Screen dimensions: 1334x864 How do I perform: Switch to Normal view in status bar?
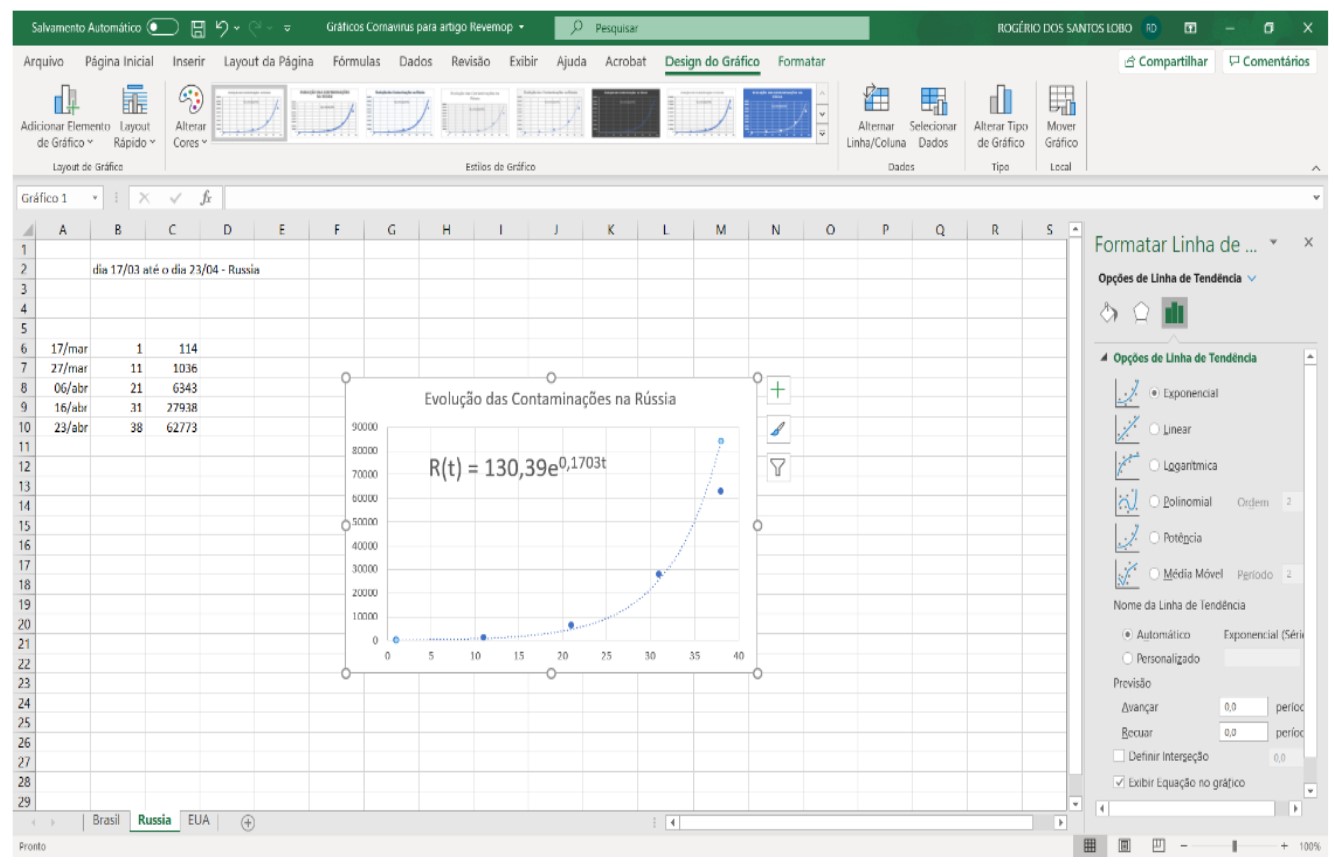point(1092,846)
